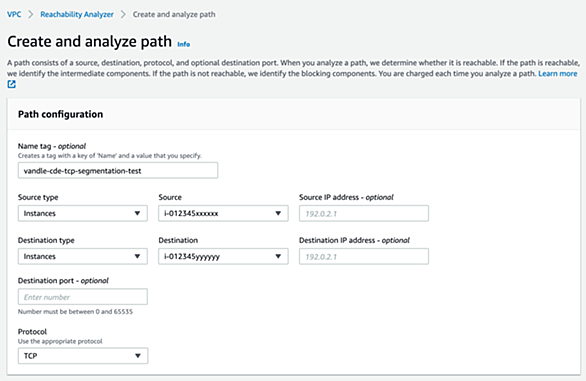Click the Source type dropdown arrow
Image resolution: width=586 pixels, height=381 pixels.
point(137,213)
